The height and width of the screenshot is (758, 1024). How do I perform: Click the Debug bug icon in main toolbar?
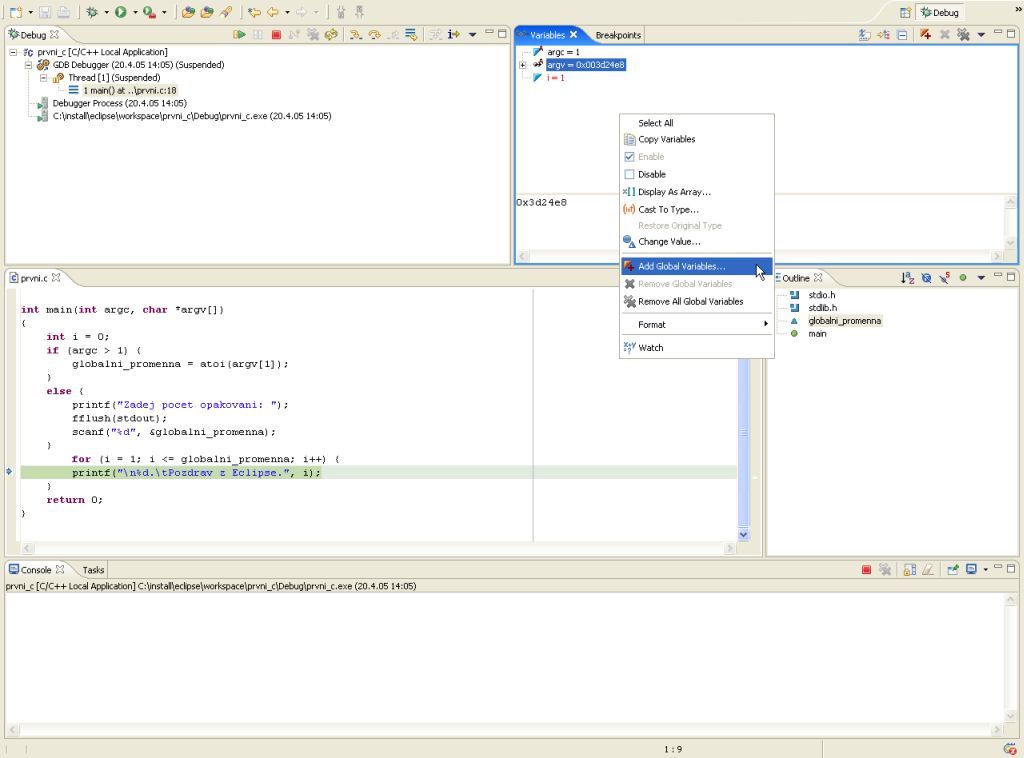coord(92,12)
